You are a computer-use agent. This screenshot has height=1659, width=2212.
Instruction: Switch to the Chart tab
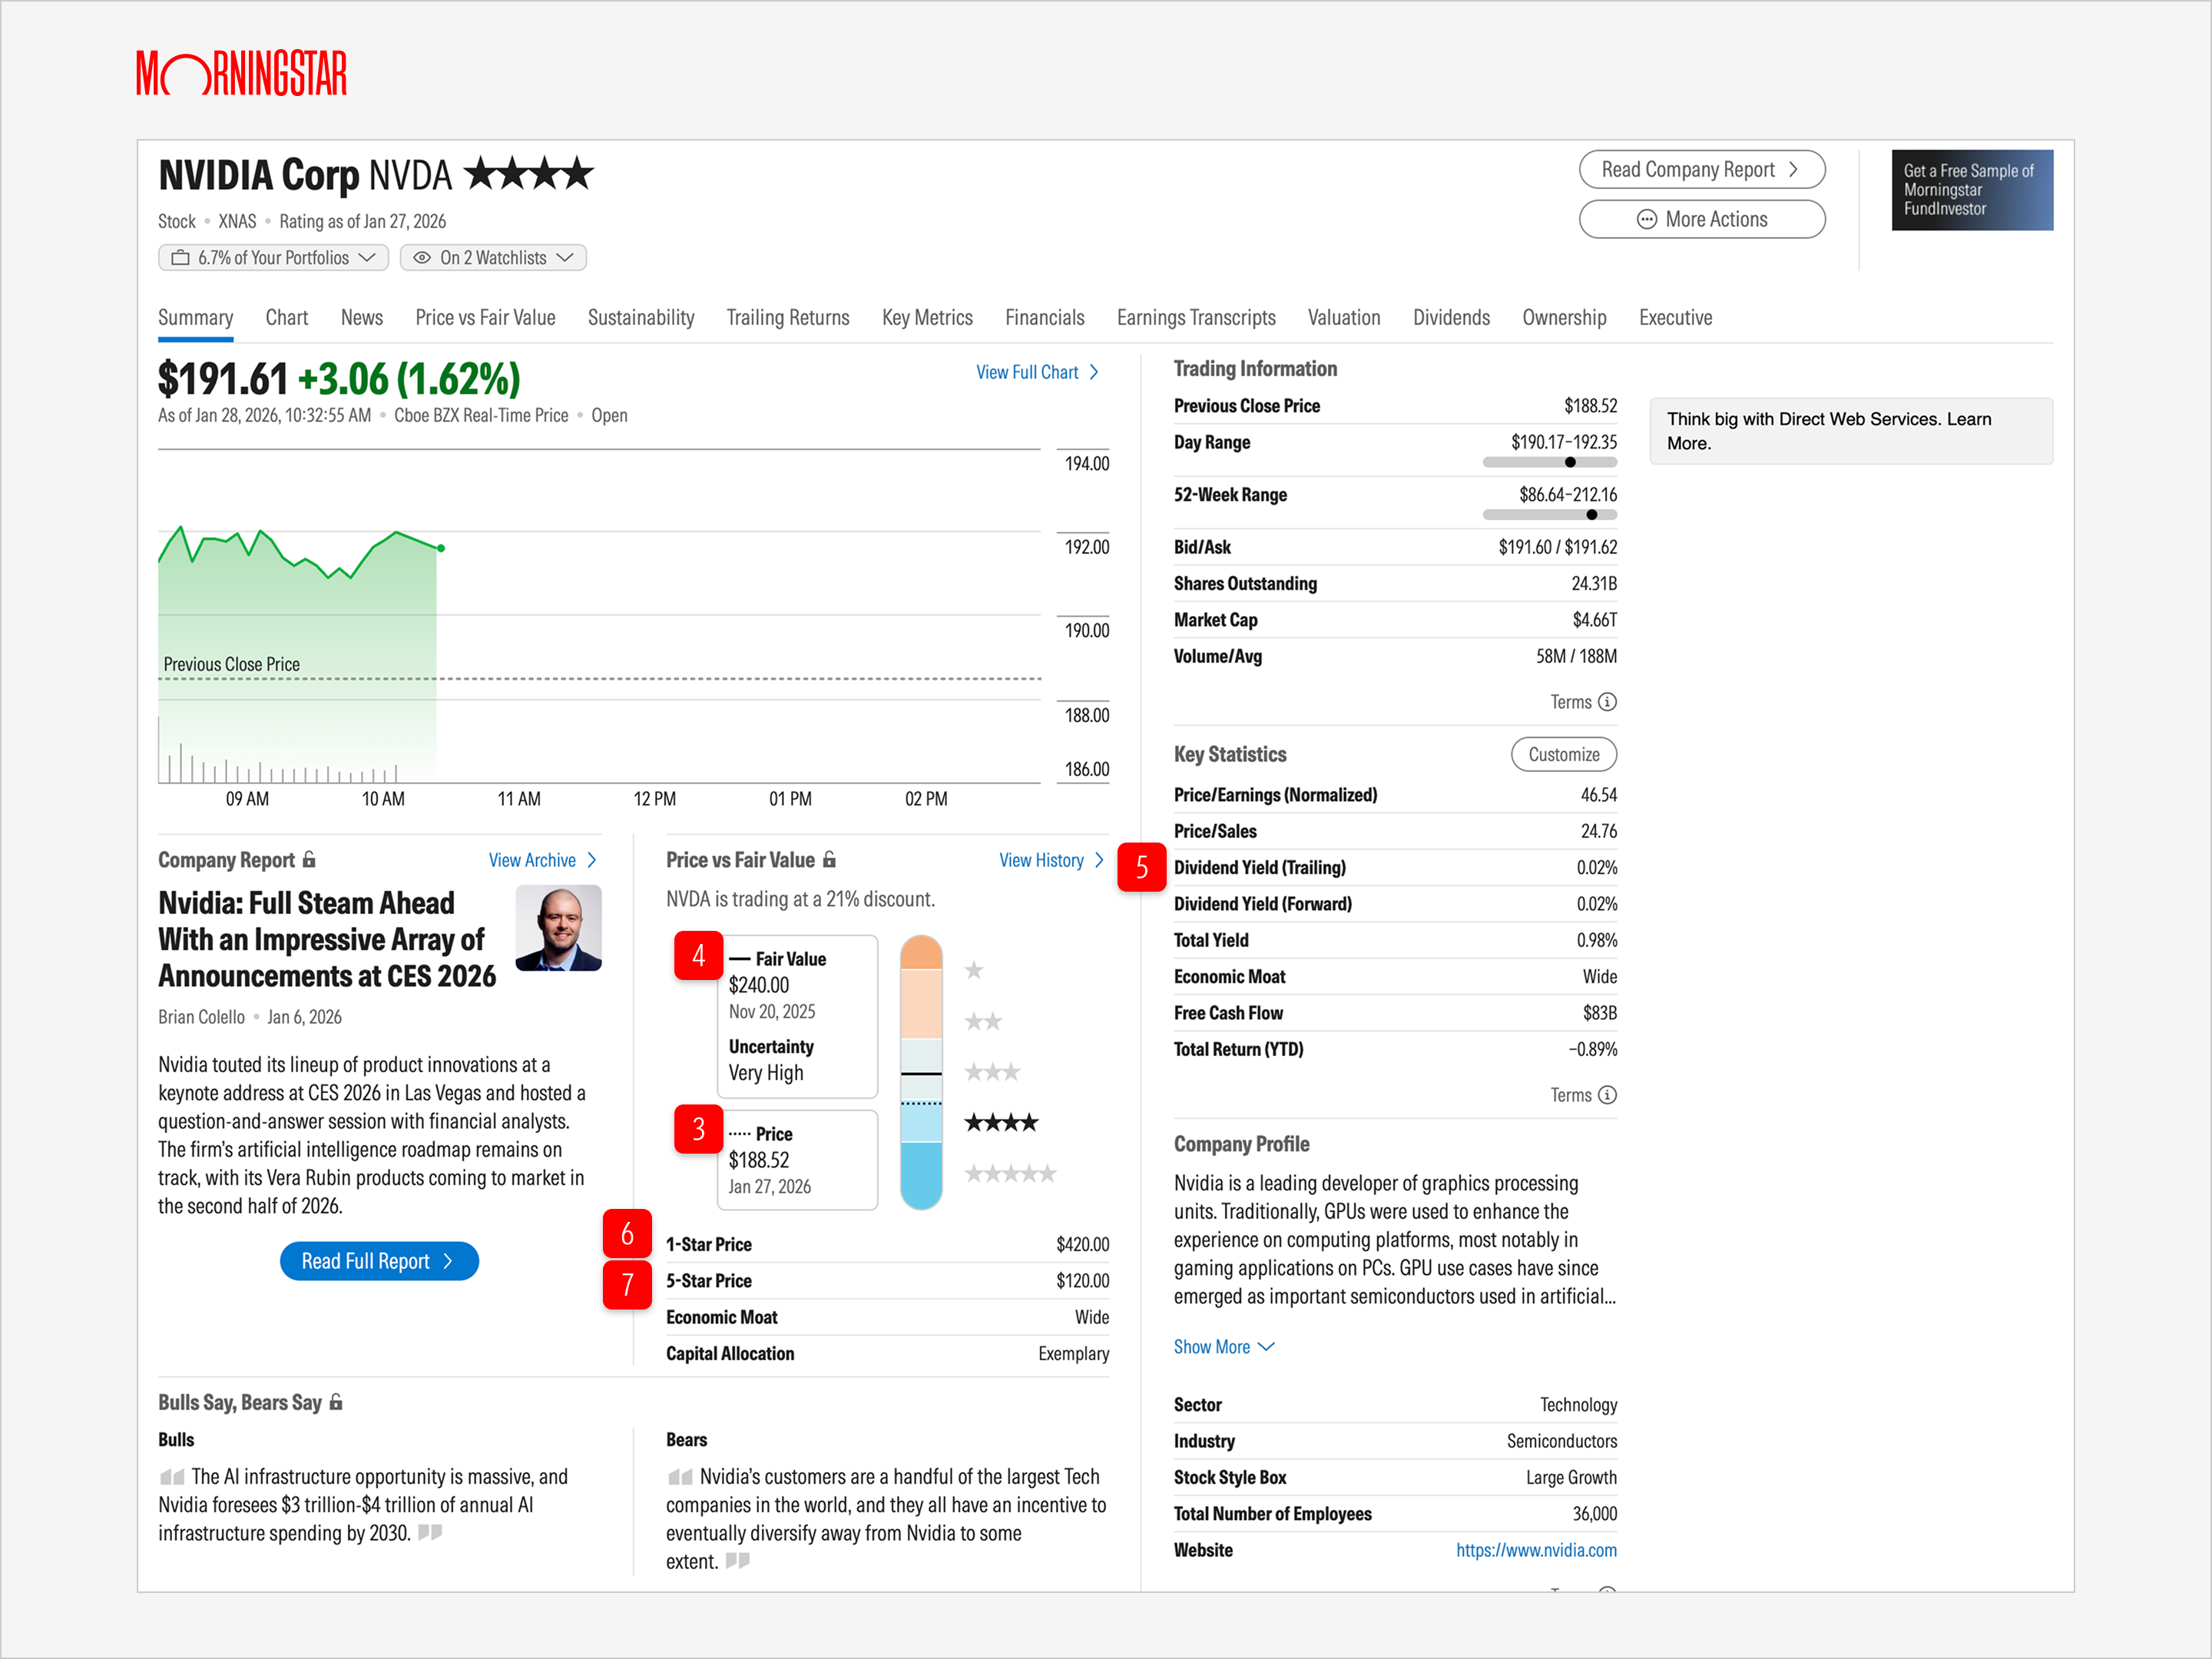pos(287,318)
